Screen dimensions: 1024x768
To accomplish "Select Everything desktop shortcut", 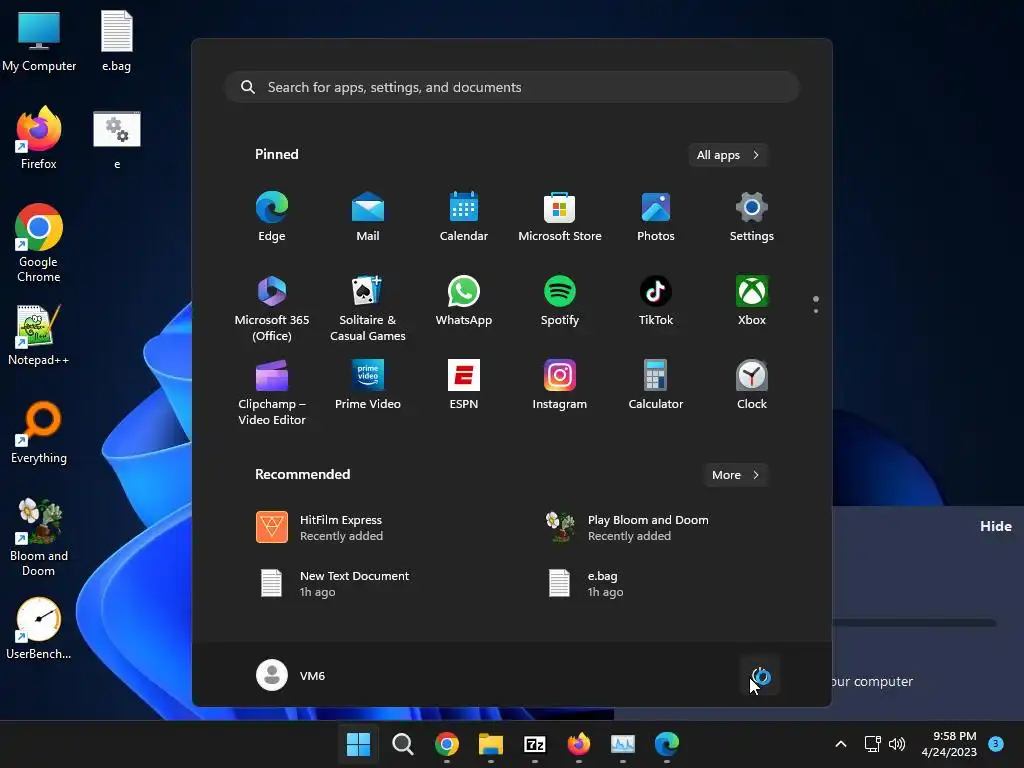I will pyautogui.click(x=39, y=432).
